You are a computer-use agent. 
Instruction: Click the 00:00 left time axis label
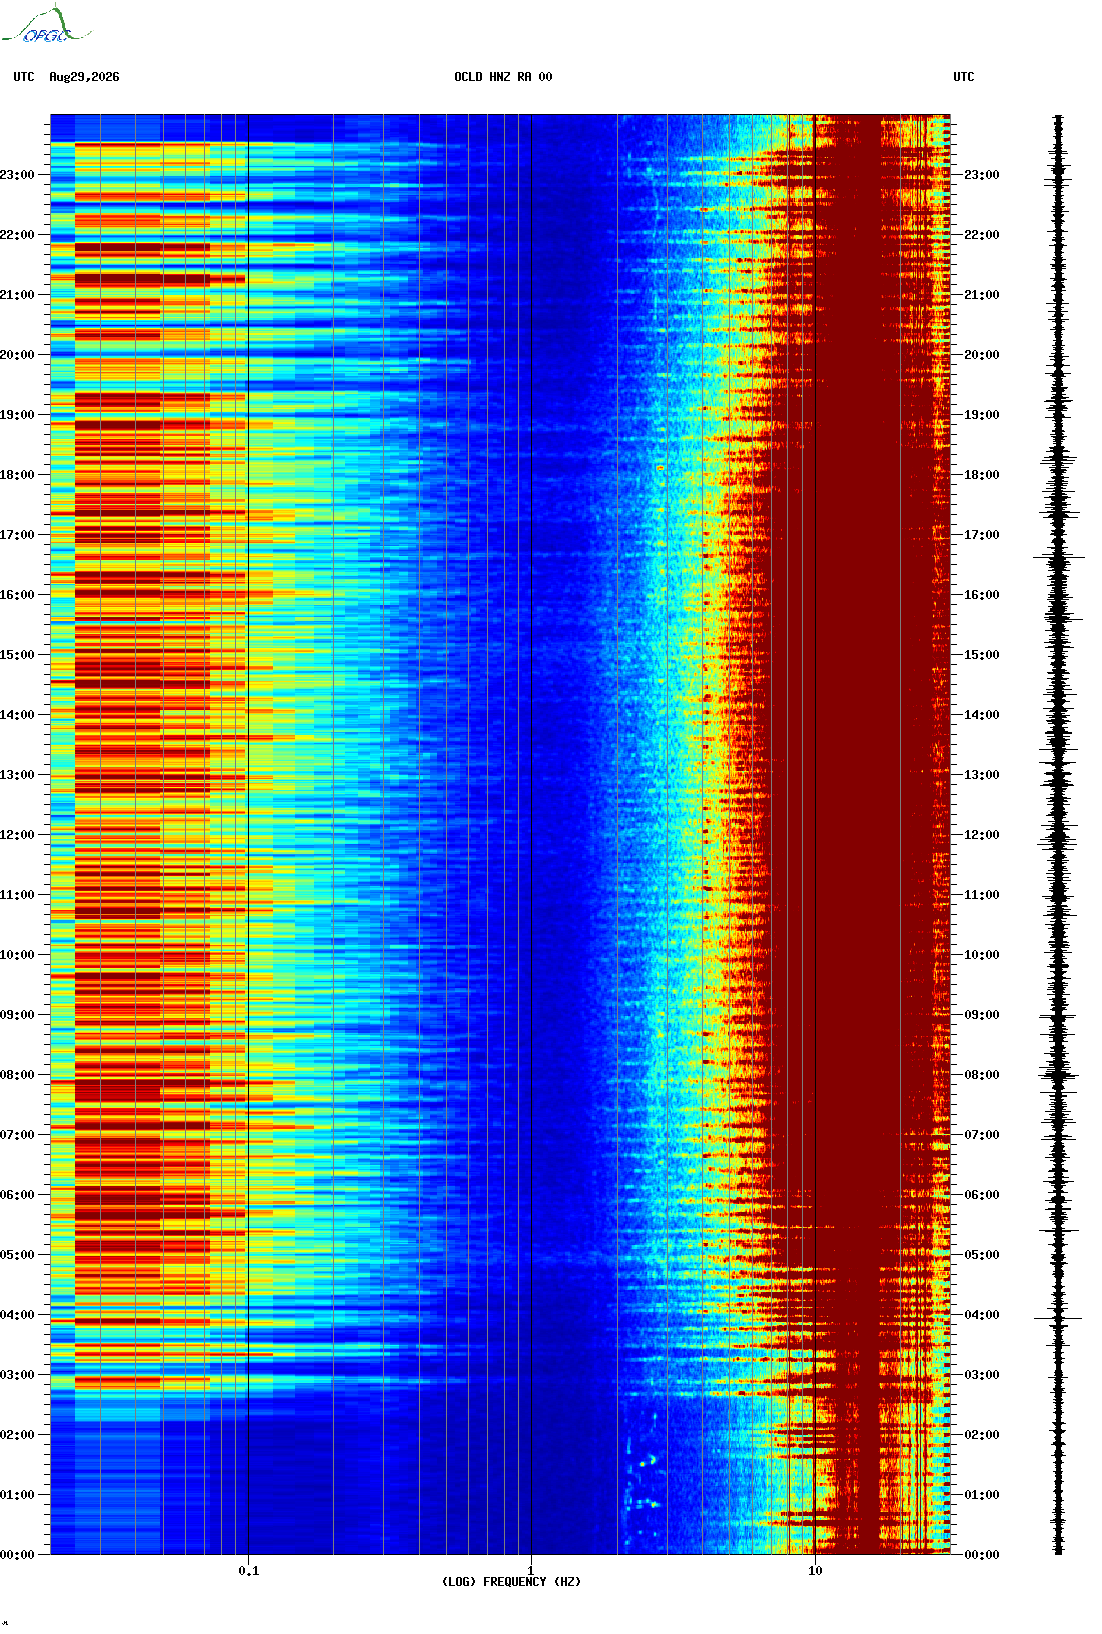click(17, 1555)
